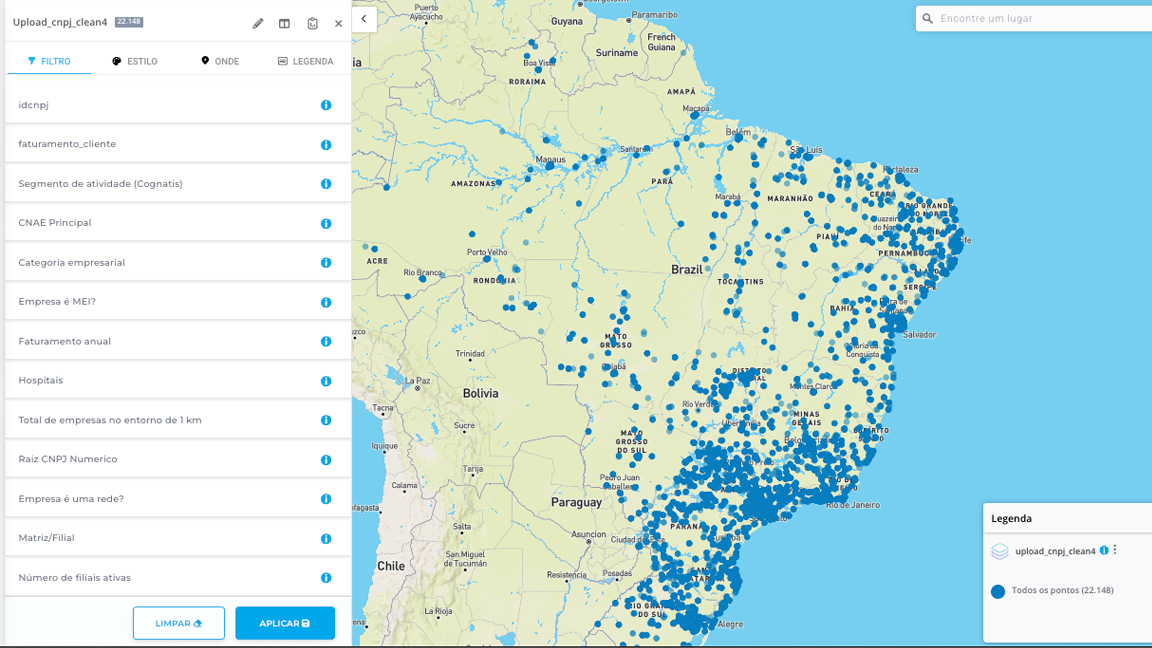Click the layers icon in the legend
Viewport: 1152px width, 648px height.
(1000, 552)
